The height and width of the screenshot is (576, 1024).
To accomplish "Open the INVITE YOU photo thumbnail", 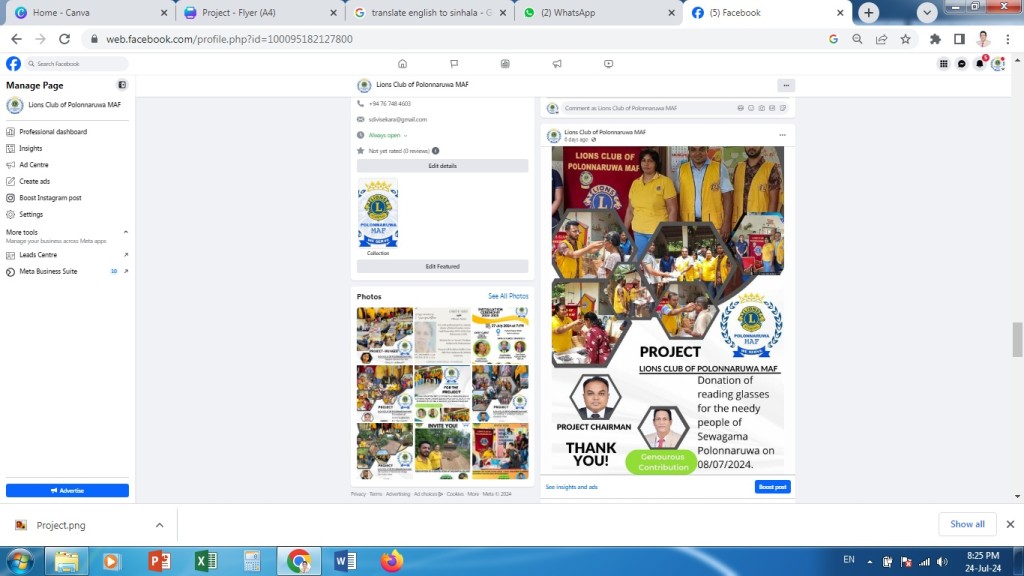I will click(x=442, y=451).
